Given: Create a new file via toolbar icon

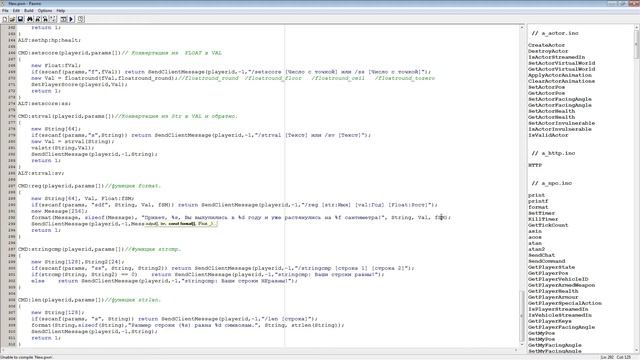Looking at the screenshot, I should 5,19.
